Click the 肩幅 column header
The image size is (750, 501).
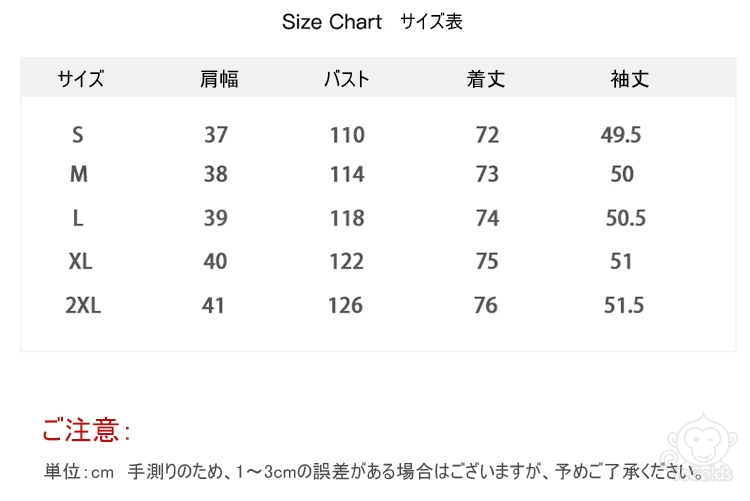(219, 79)
